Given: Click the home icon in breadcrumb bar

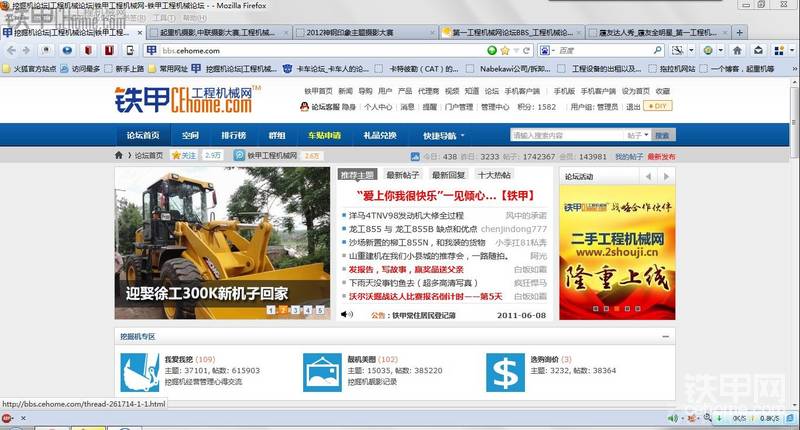Looking at the screenshot, I should click(119, 155).
